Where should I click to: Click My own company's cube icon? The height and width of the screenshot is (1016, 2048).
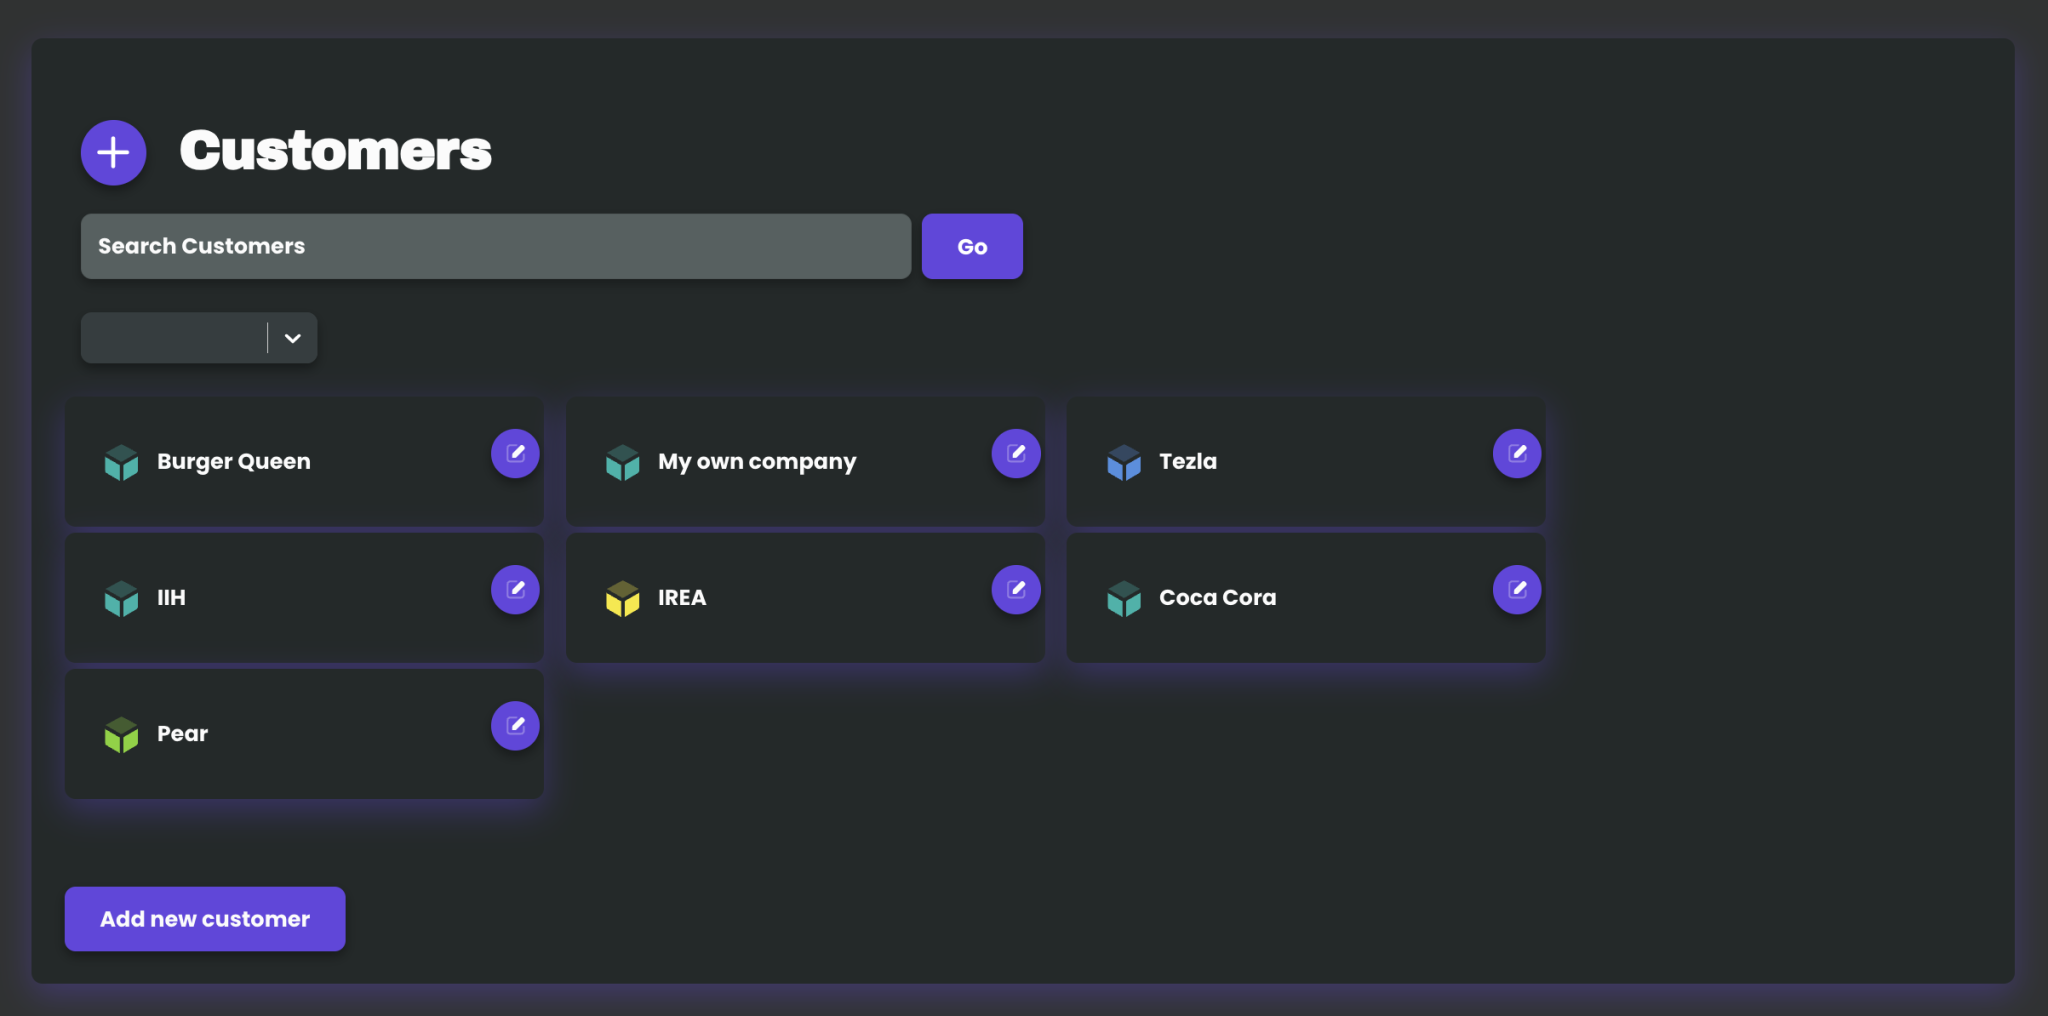click(x=622, y=461)
